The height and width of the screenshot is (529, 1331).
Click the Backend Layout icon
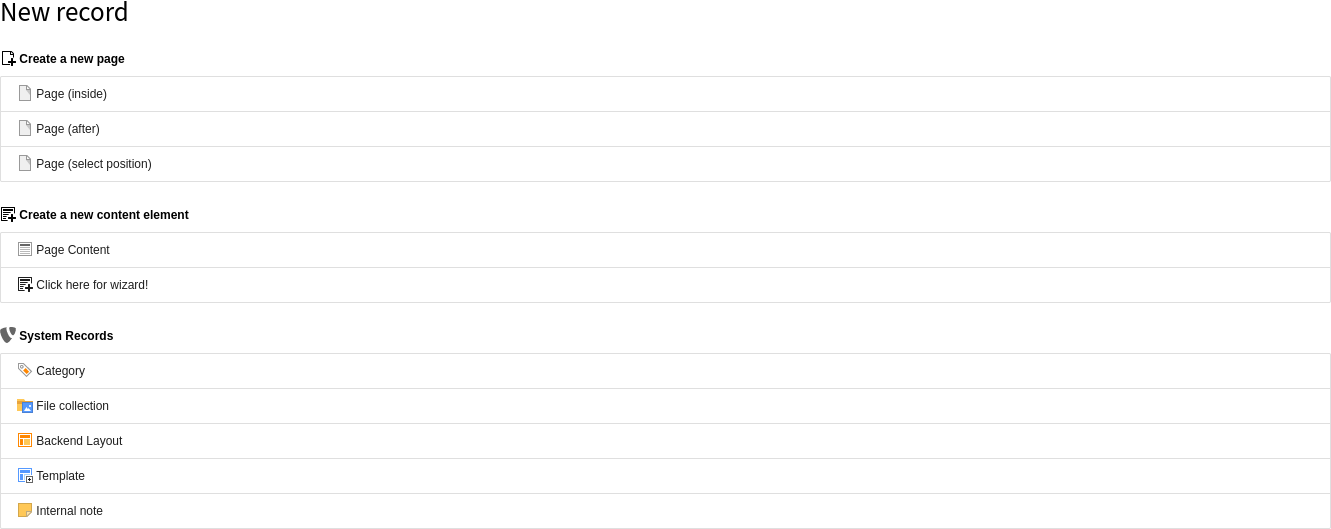point(25,440)
